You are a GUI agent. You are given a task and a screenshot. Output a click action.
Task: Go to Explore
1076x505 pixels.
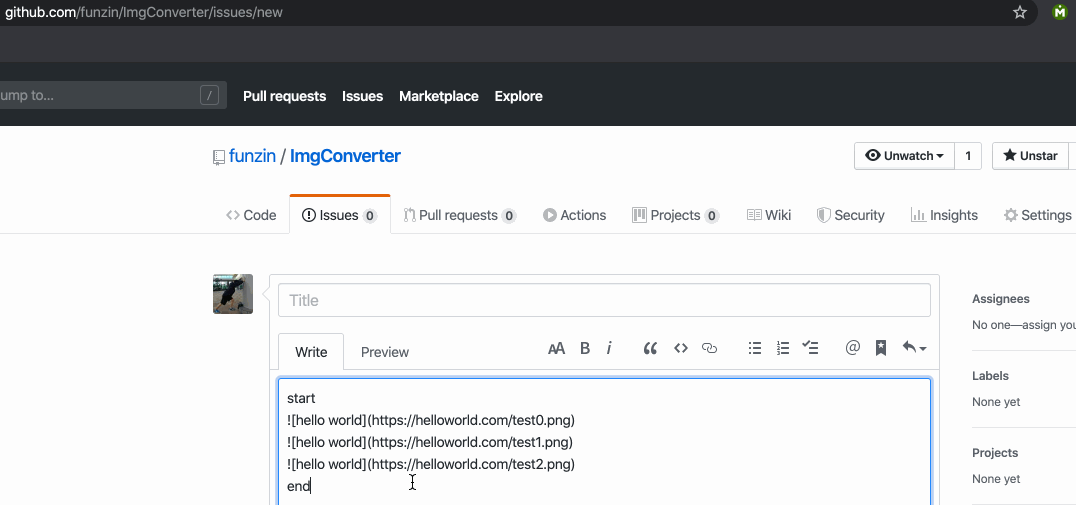click(518, 96)
